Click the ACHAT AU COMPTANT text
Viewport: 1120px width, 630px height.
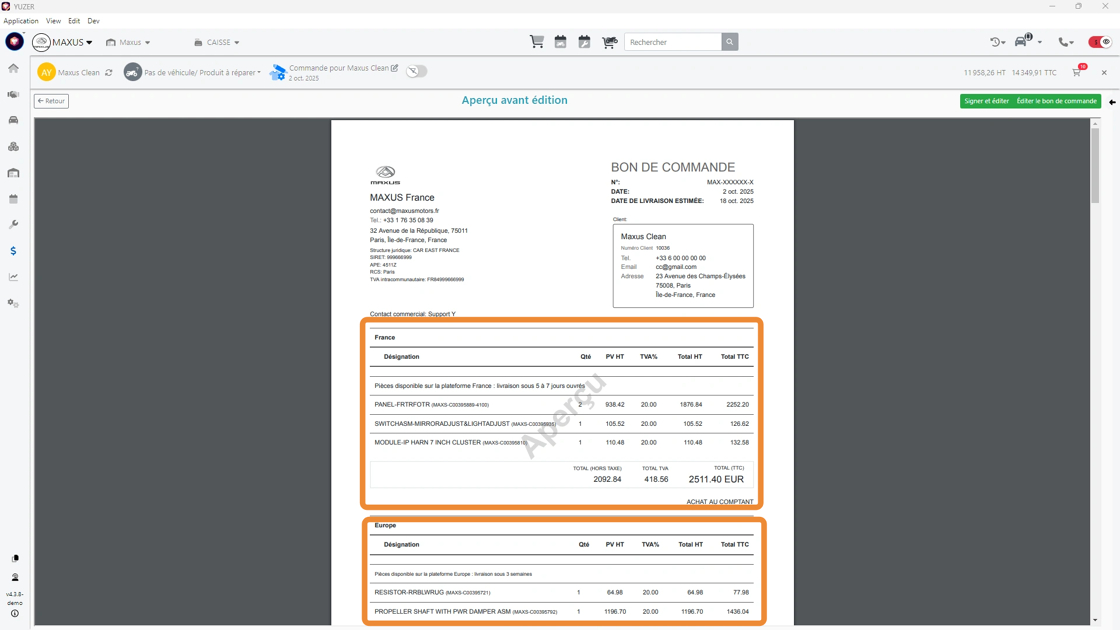coord(719,501)
